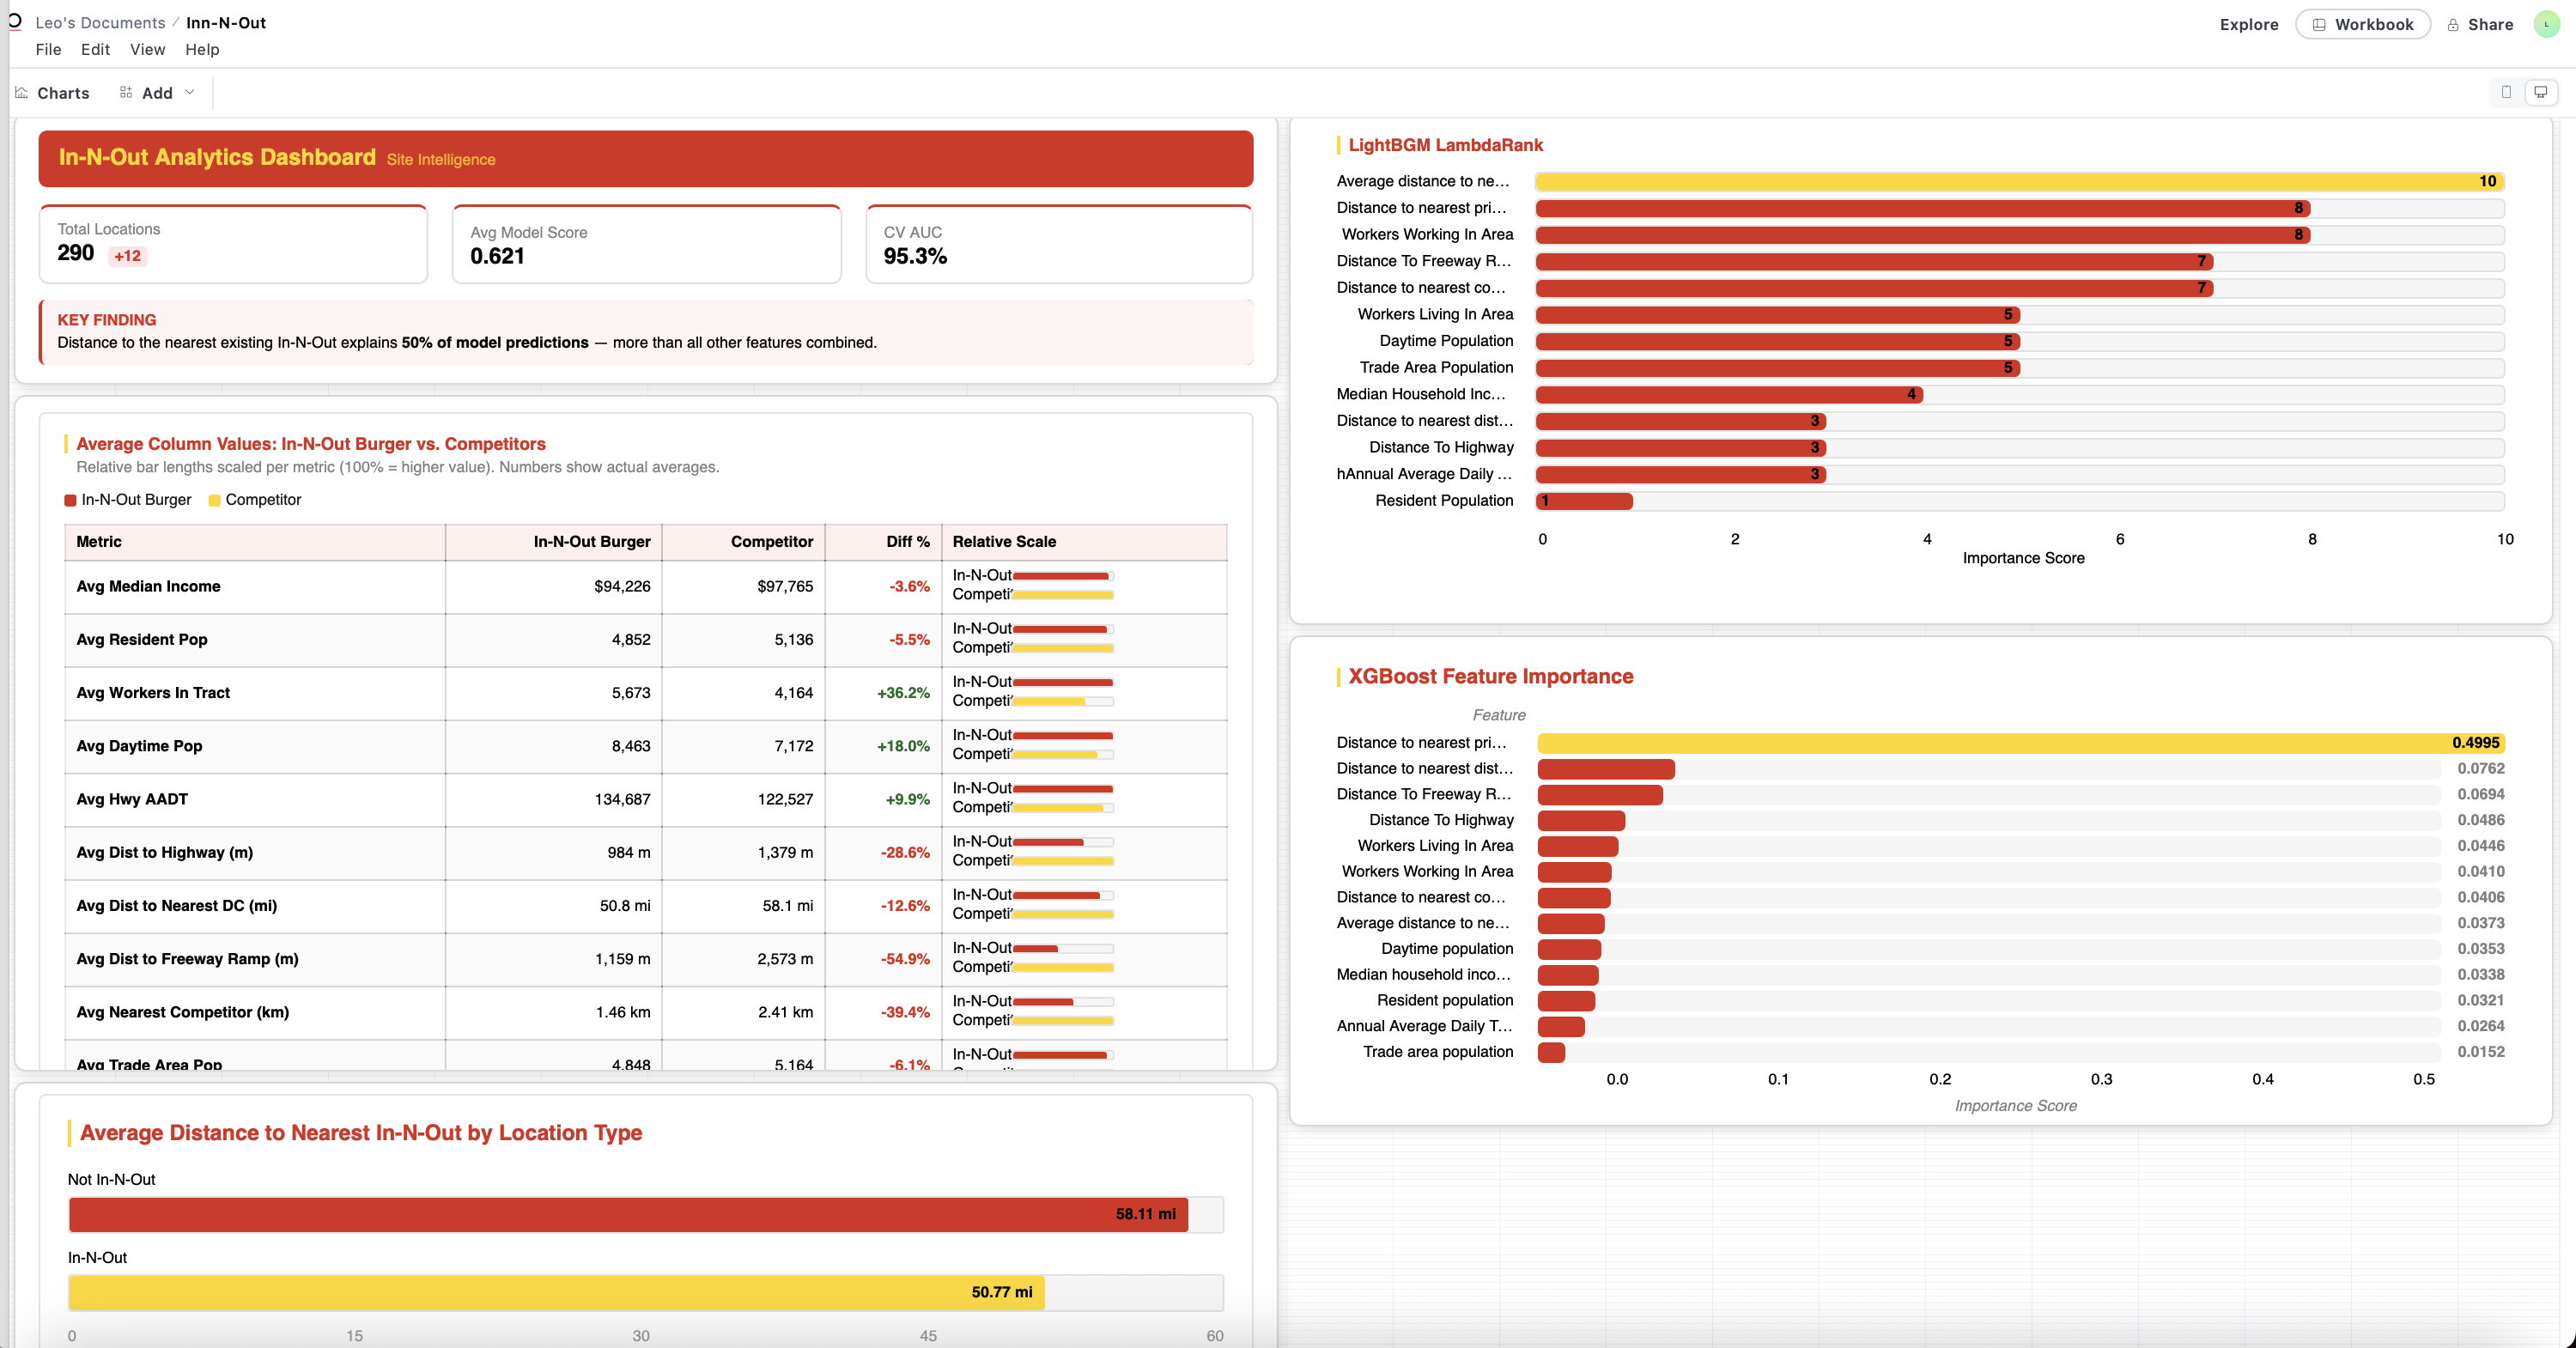
Task: Go to Leo's Documents breadcrumb
Action: coord(100,22)
